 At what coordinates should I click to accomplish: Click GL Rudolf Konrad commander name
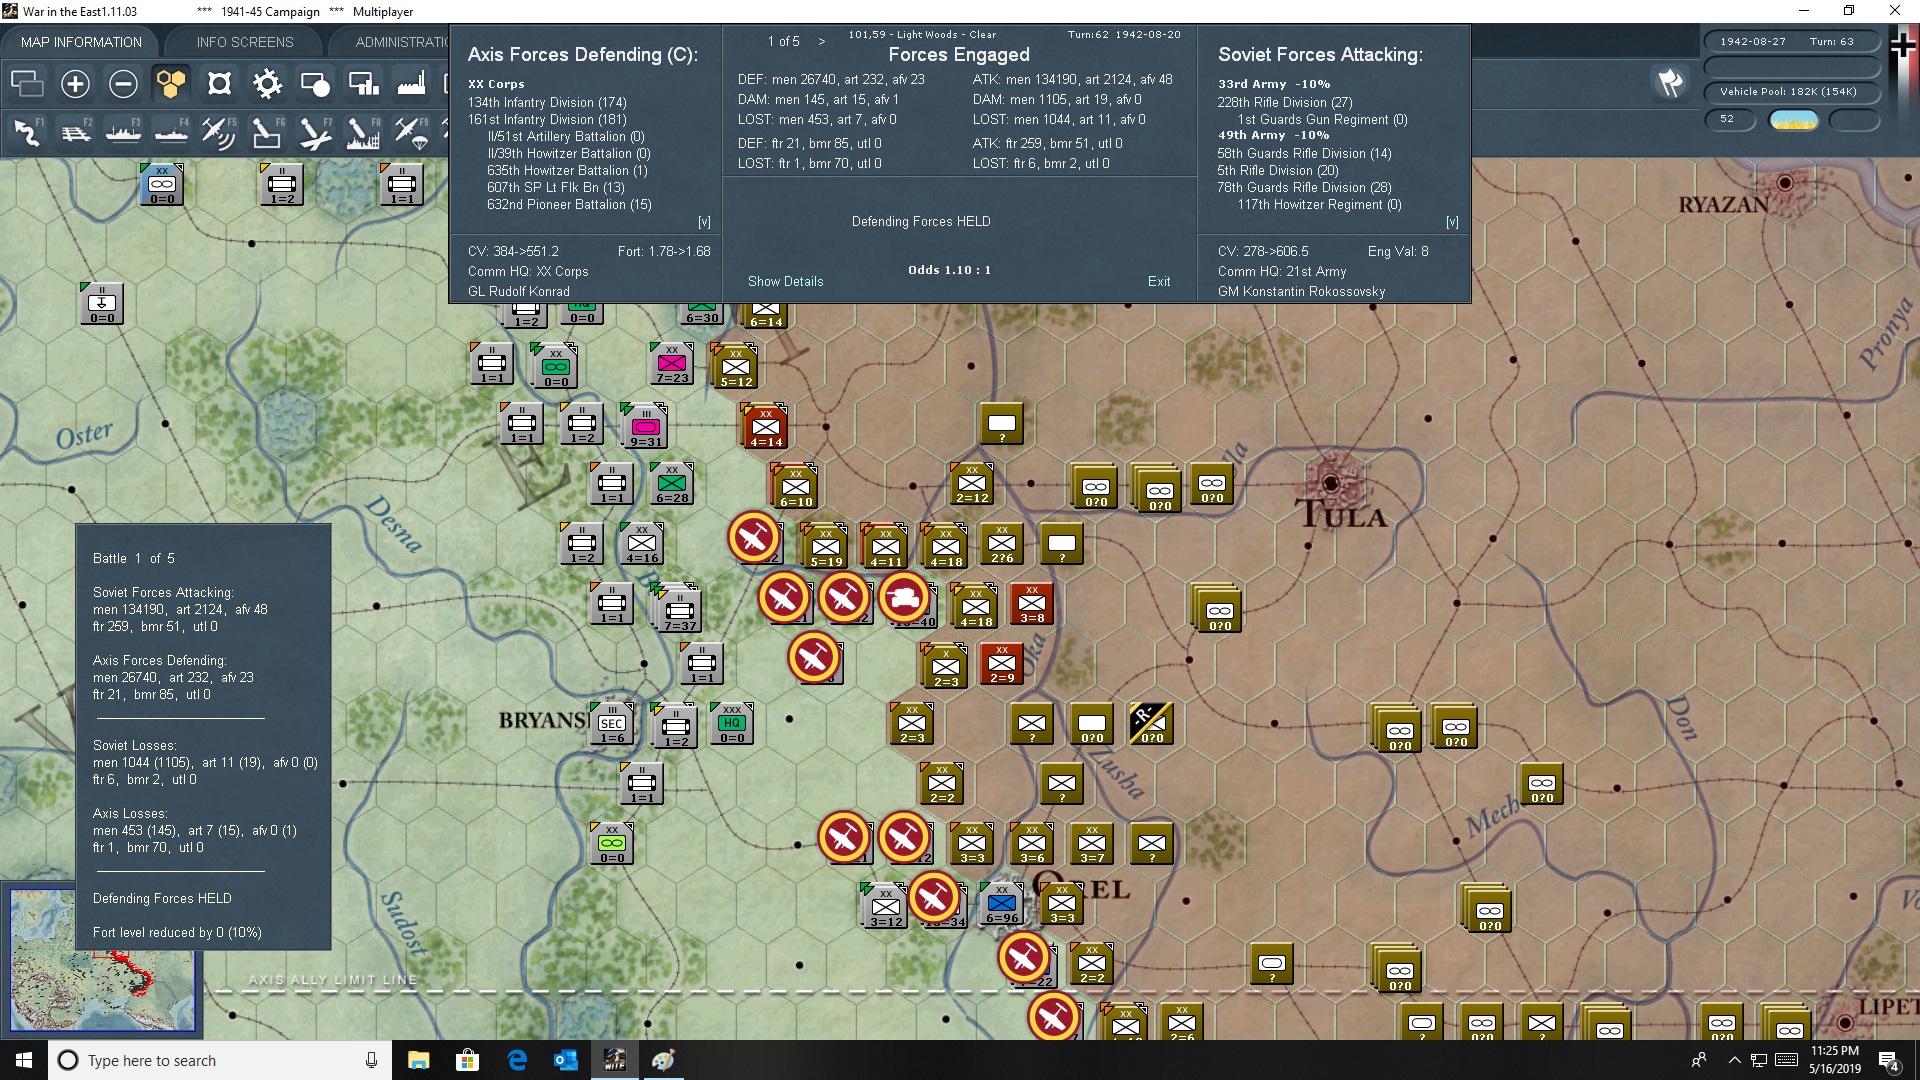click(x=519, y=292)
